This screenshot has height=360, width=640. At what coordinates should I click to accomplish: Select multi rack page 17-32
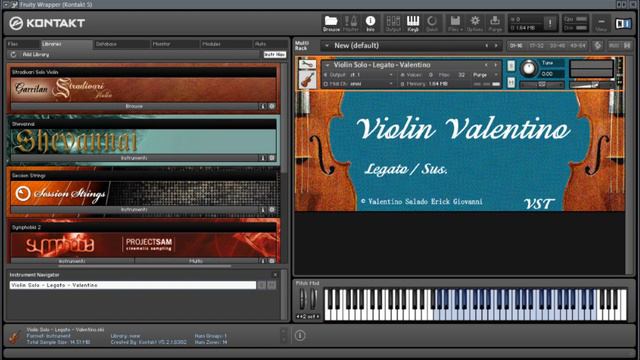[x=537, y=46]
